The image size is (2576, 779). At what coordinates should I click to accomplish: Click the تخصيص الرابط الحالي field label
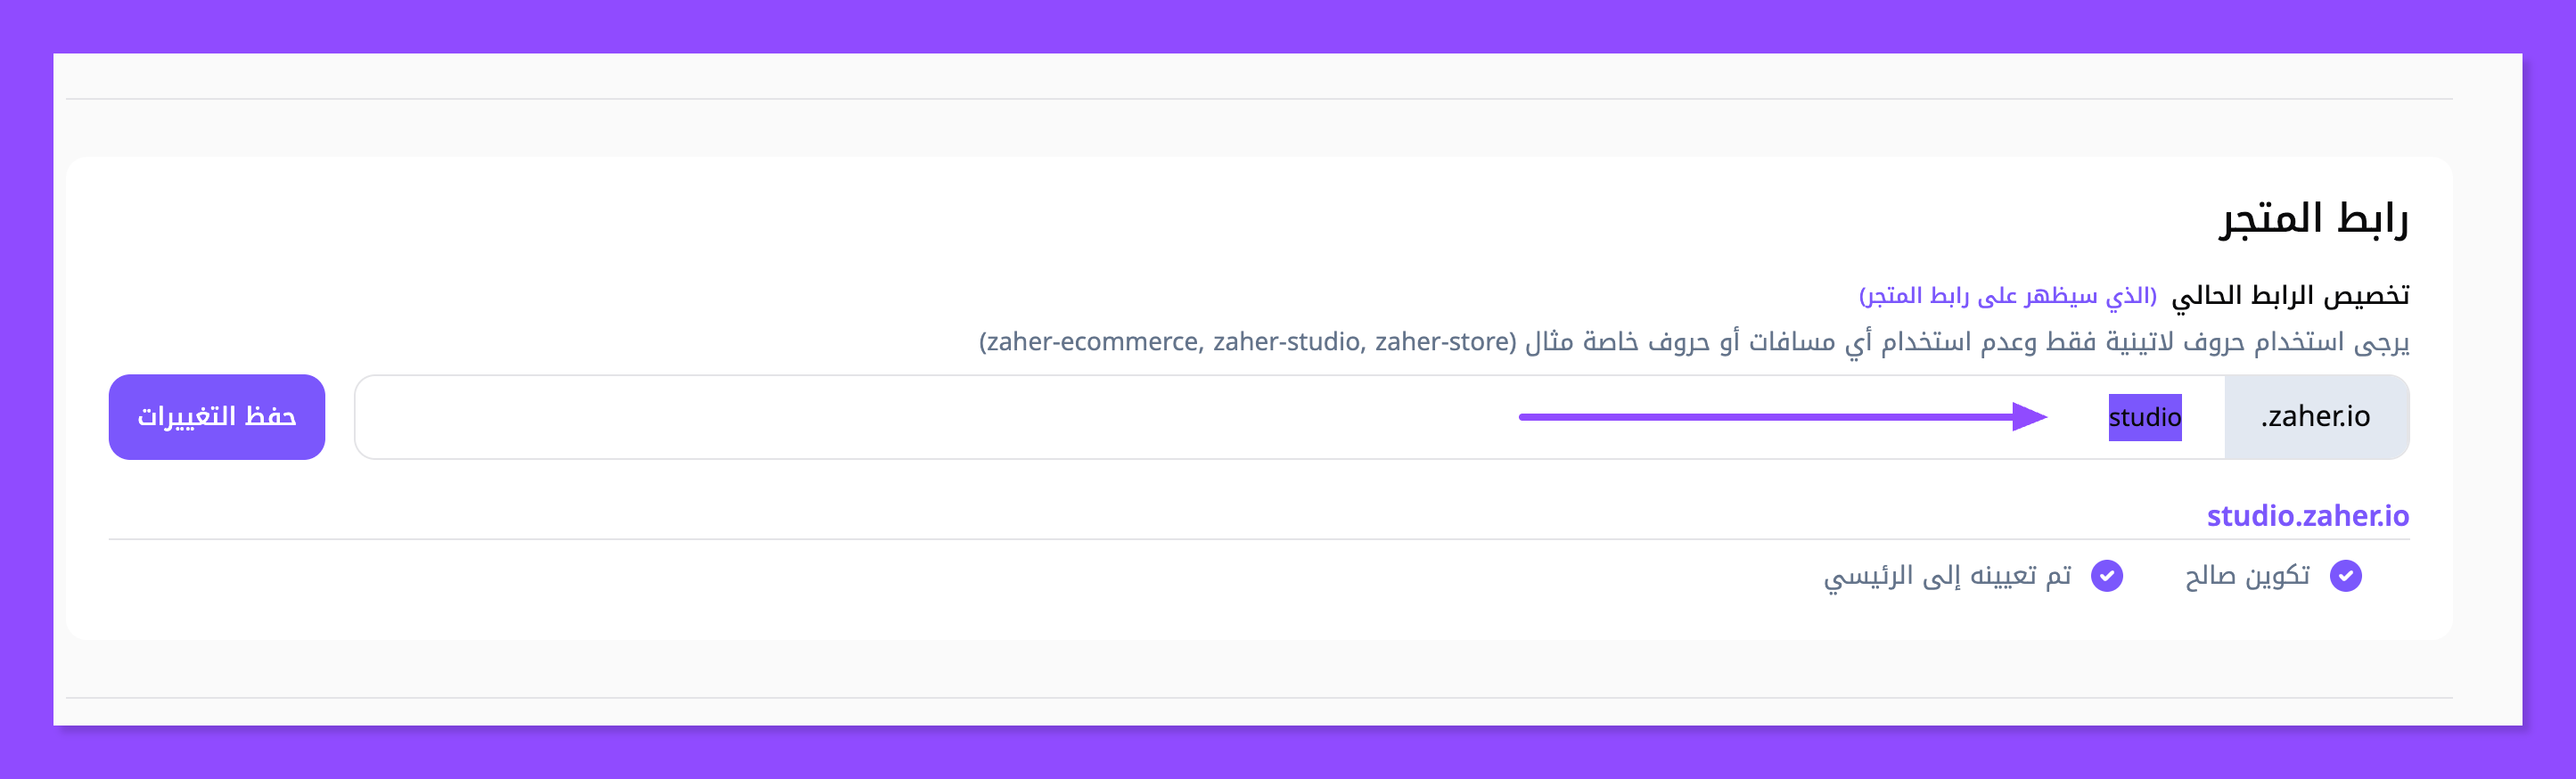click(2290, 296)
